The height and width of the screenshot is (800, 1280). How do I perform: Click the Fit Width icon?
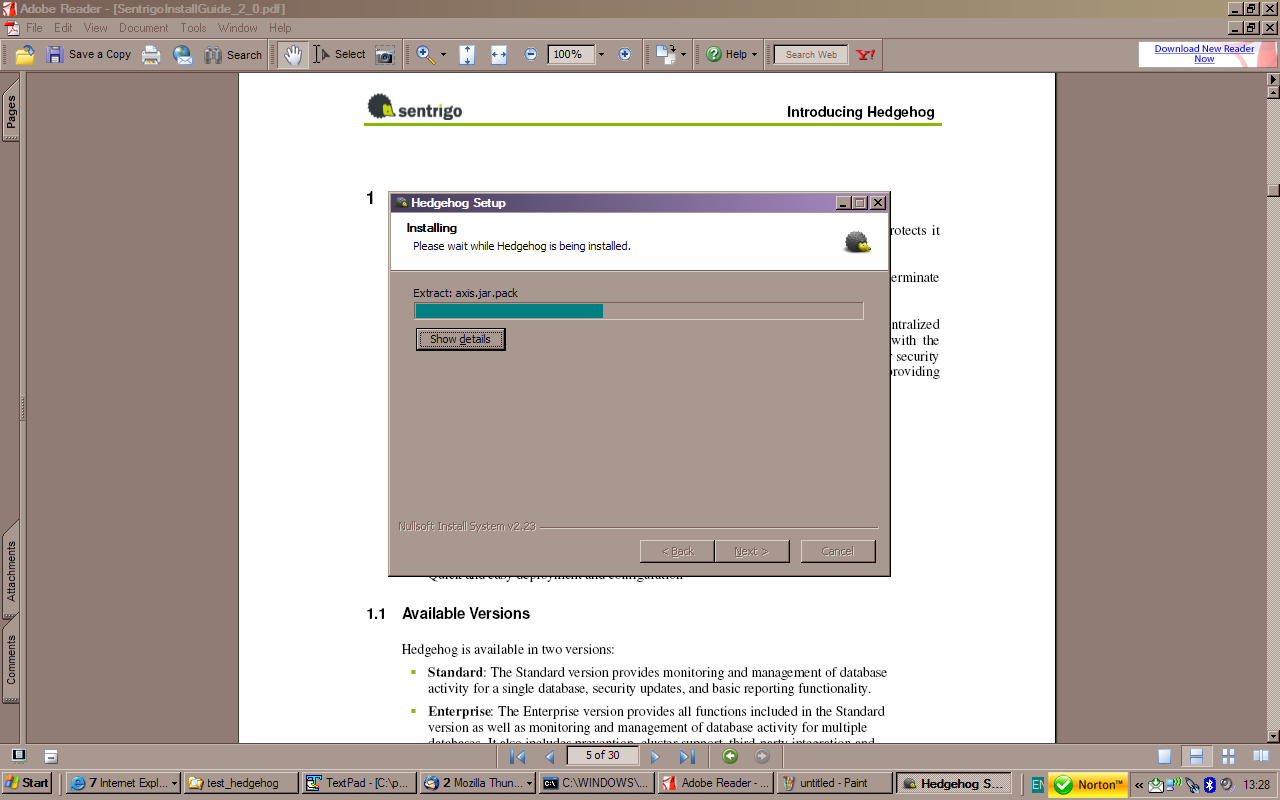pos(499,55)
